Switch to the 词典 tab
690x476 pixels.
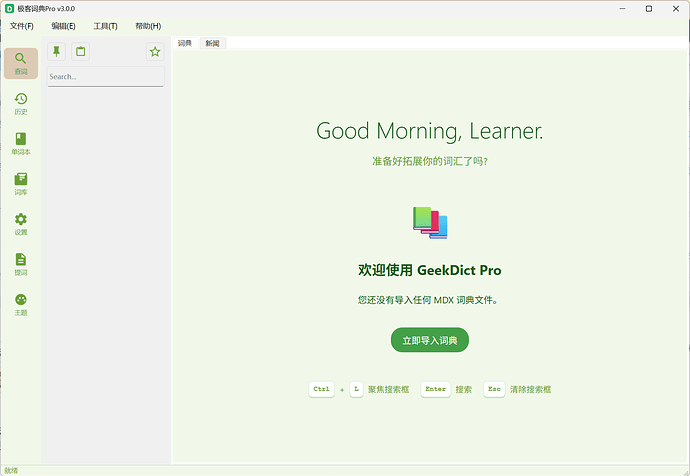point(185,43)
